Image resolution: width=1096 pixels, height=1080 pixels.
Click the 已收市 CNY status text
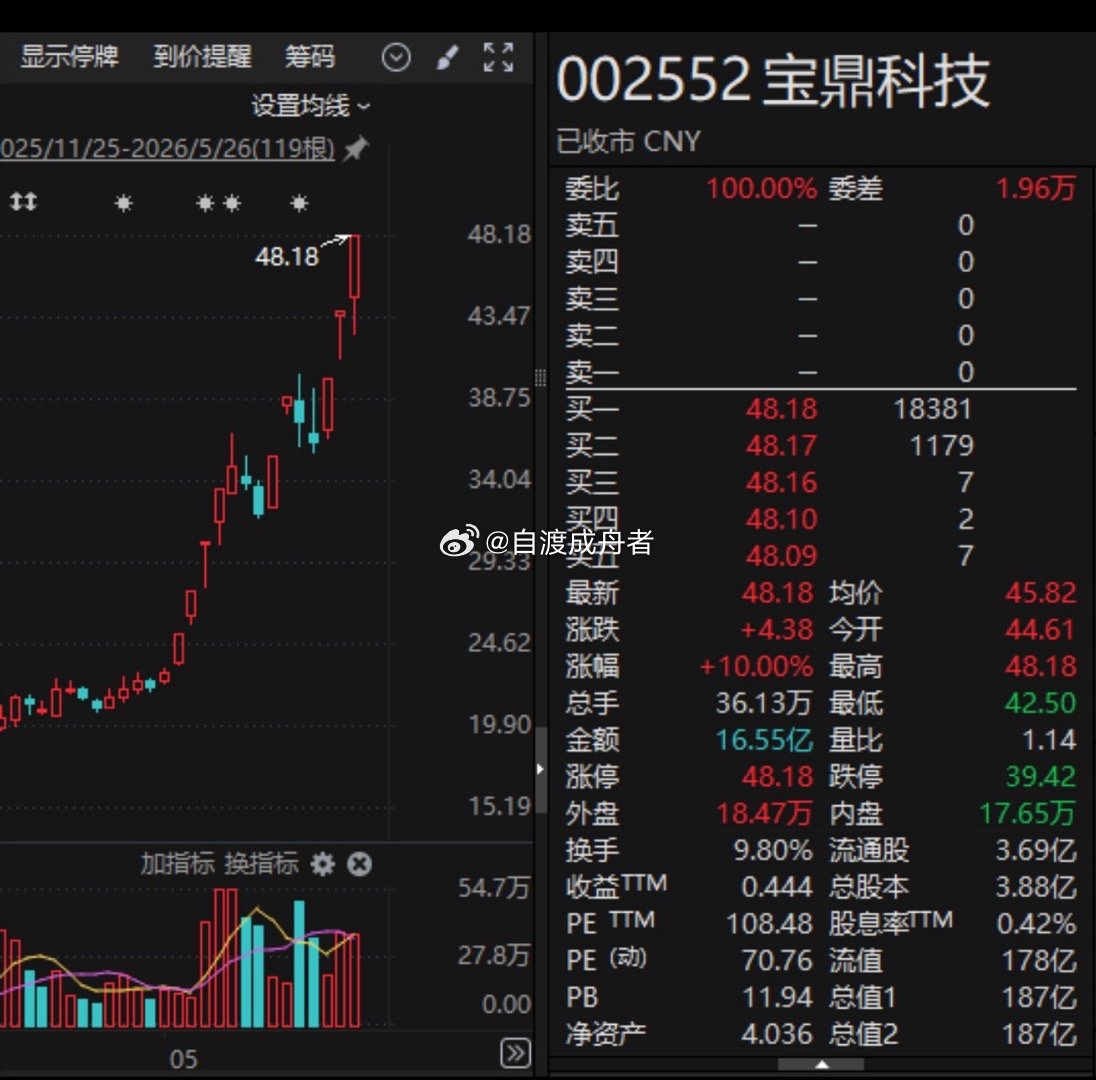coord(628,141)
